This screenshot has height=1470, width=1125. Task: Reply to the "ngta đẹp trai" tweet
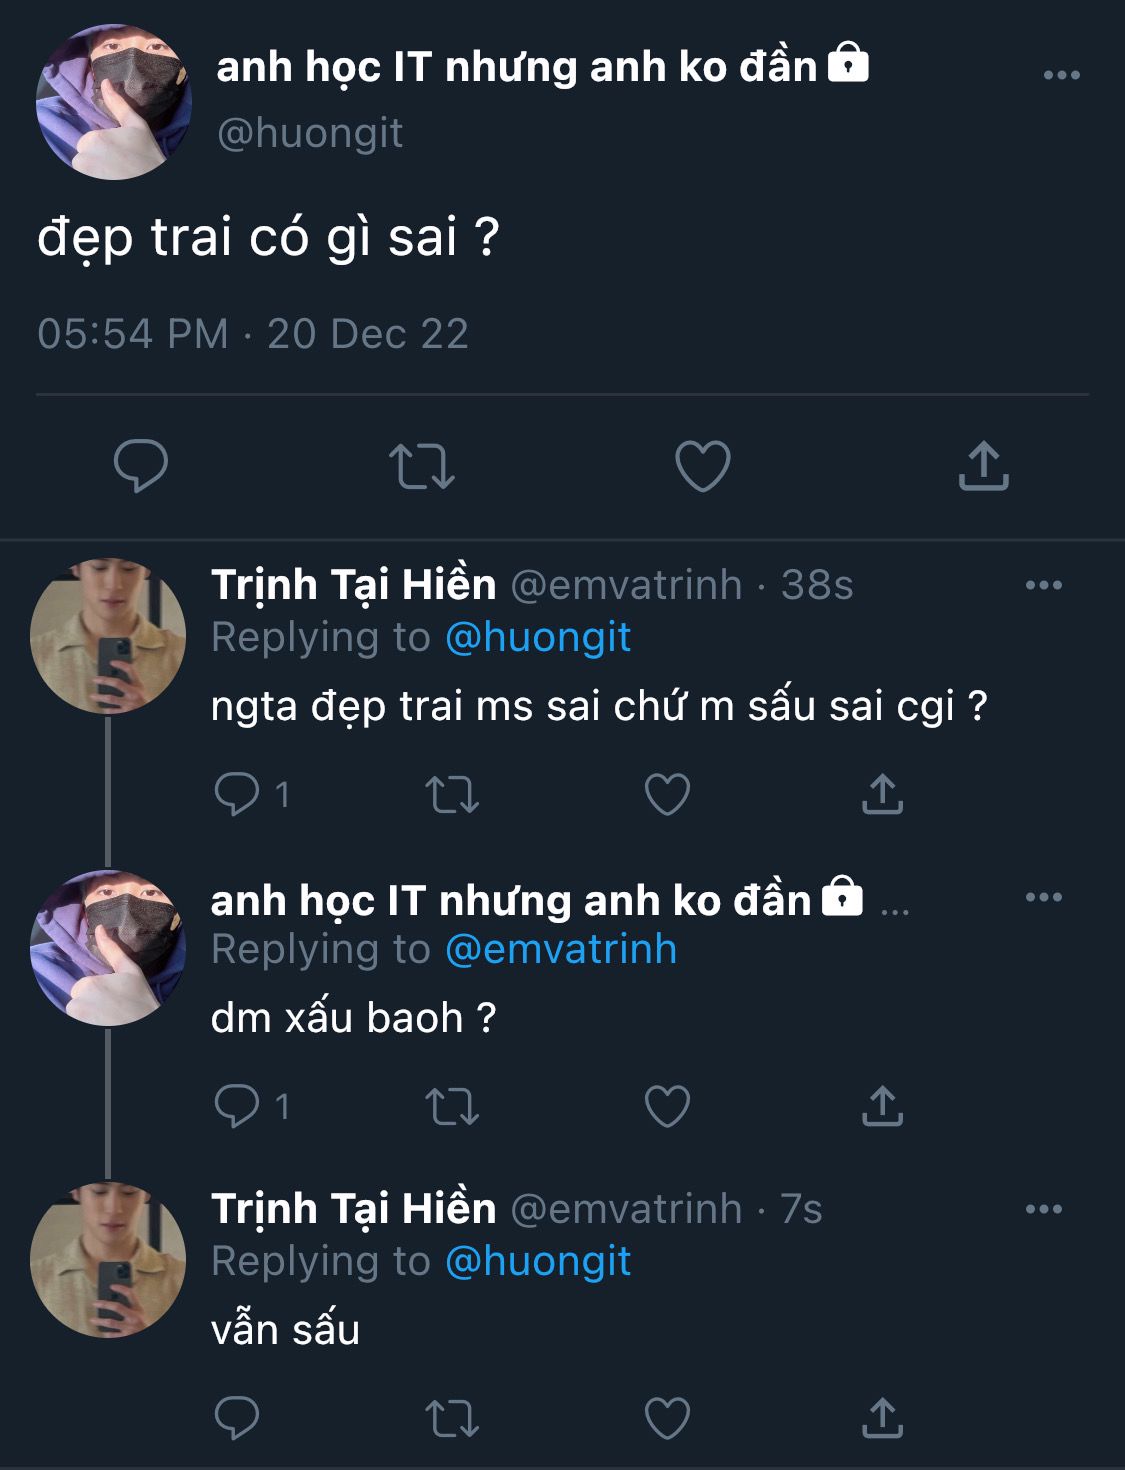coord(237,795)
